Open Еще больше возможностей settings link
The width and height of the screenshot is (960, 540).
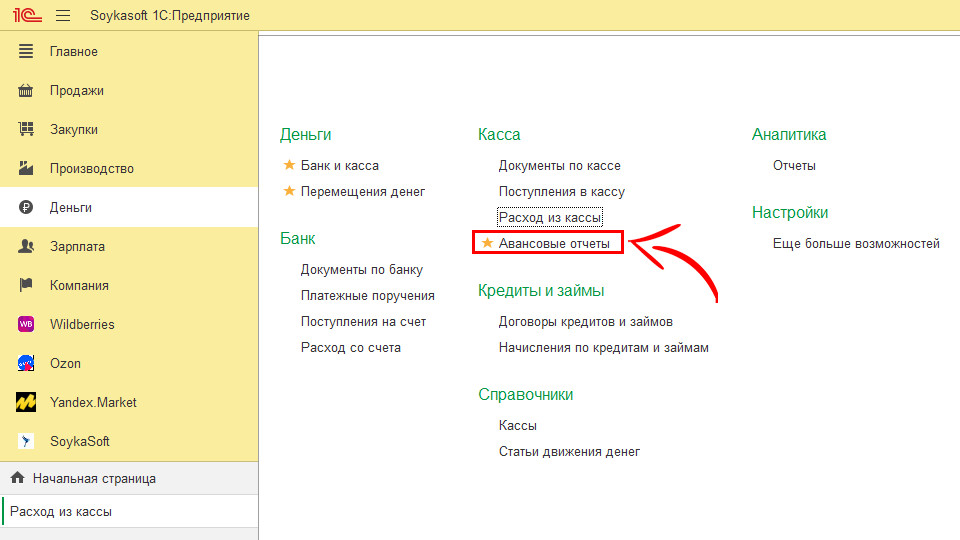[x=856, y=243]
